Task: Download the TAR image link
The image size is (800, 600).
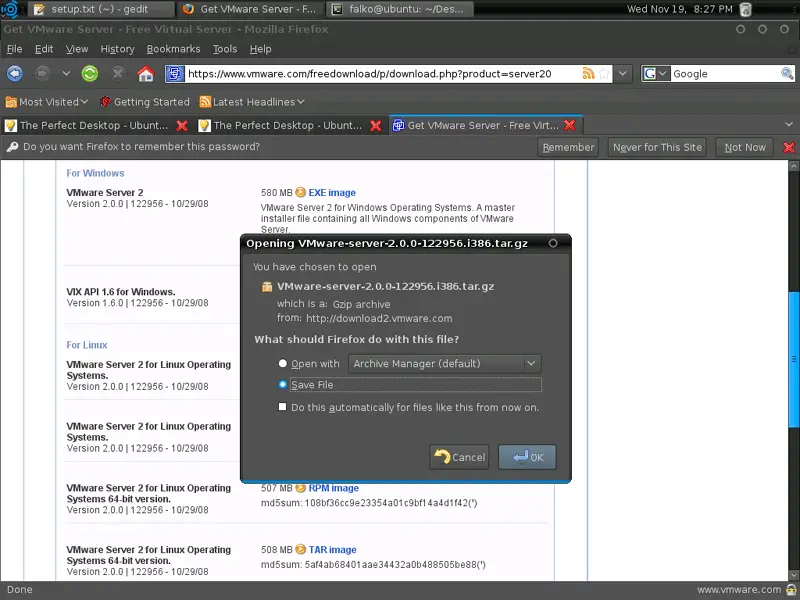Action: 332,550
